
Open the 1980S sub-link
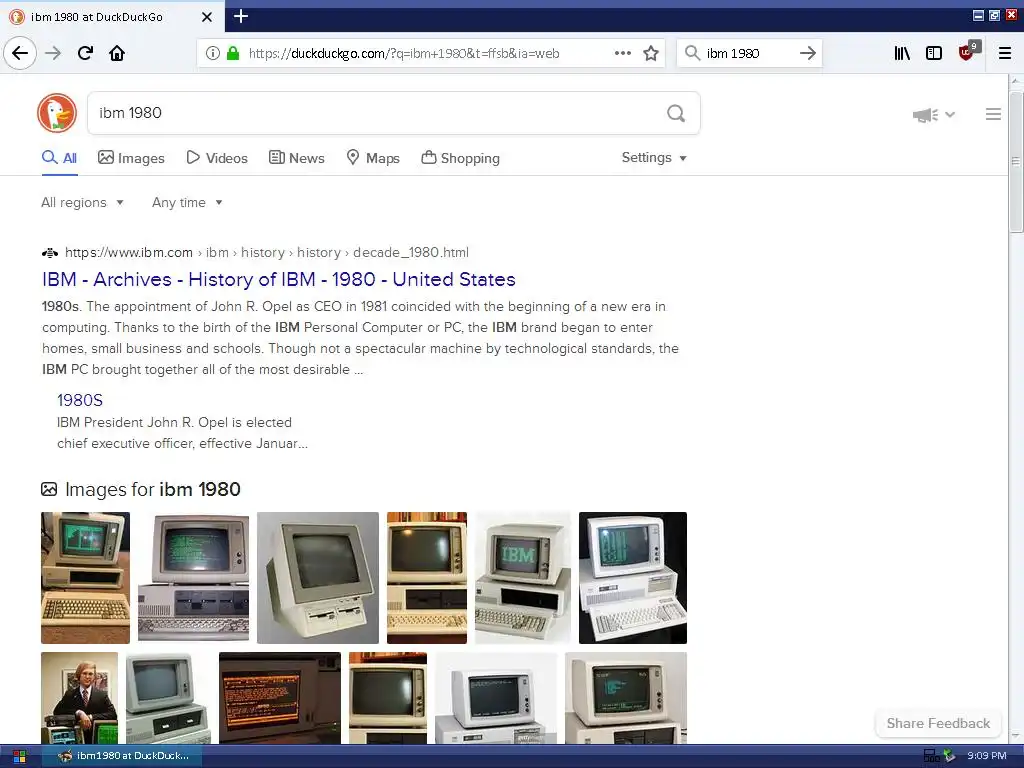click(80, 400)
